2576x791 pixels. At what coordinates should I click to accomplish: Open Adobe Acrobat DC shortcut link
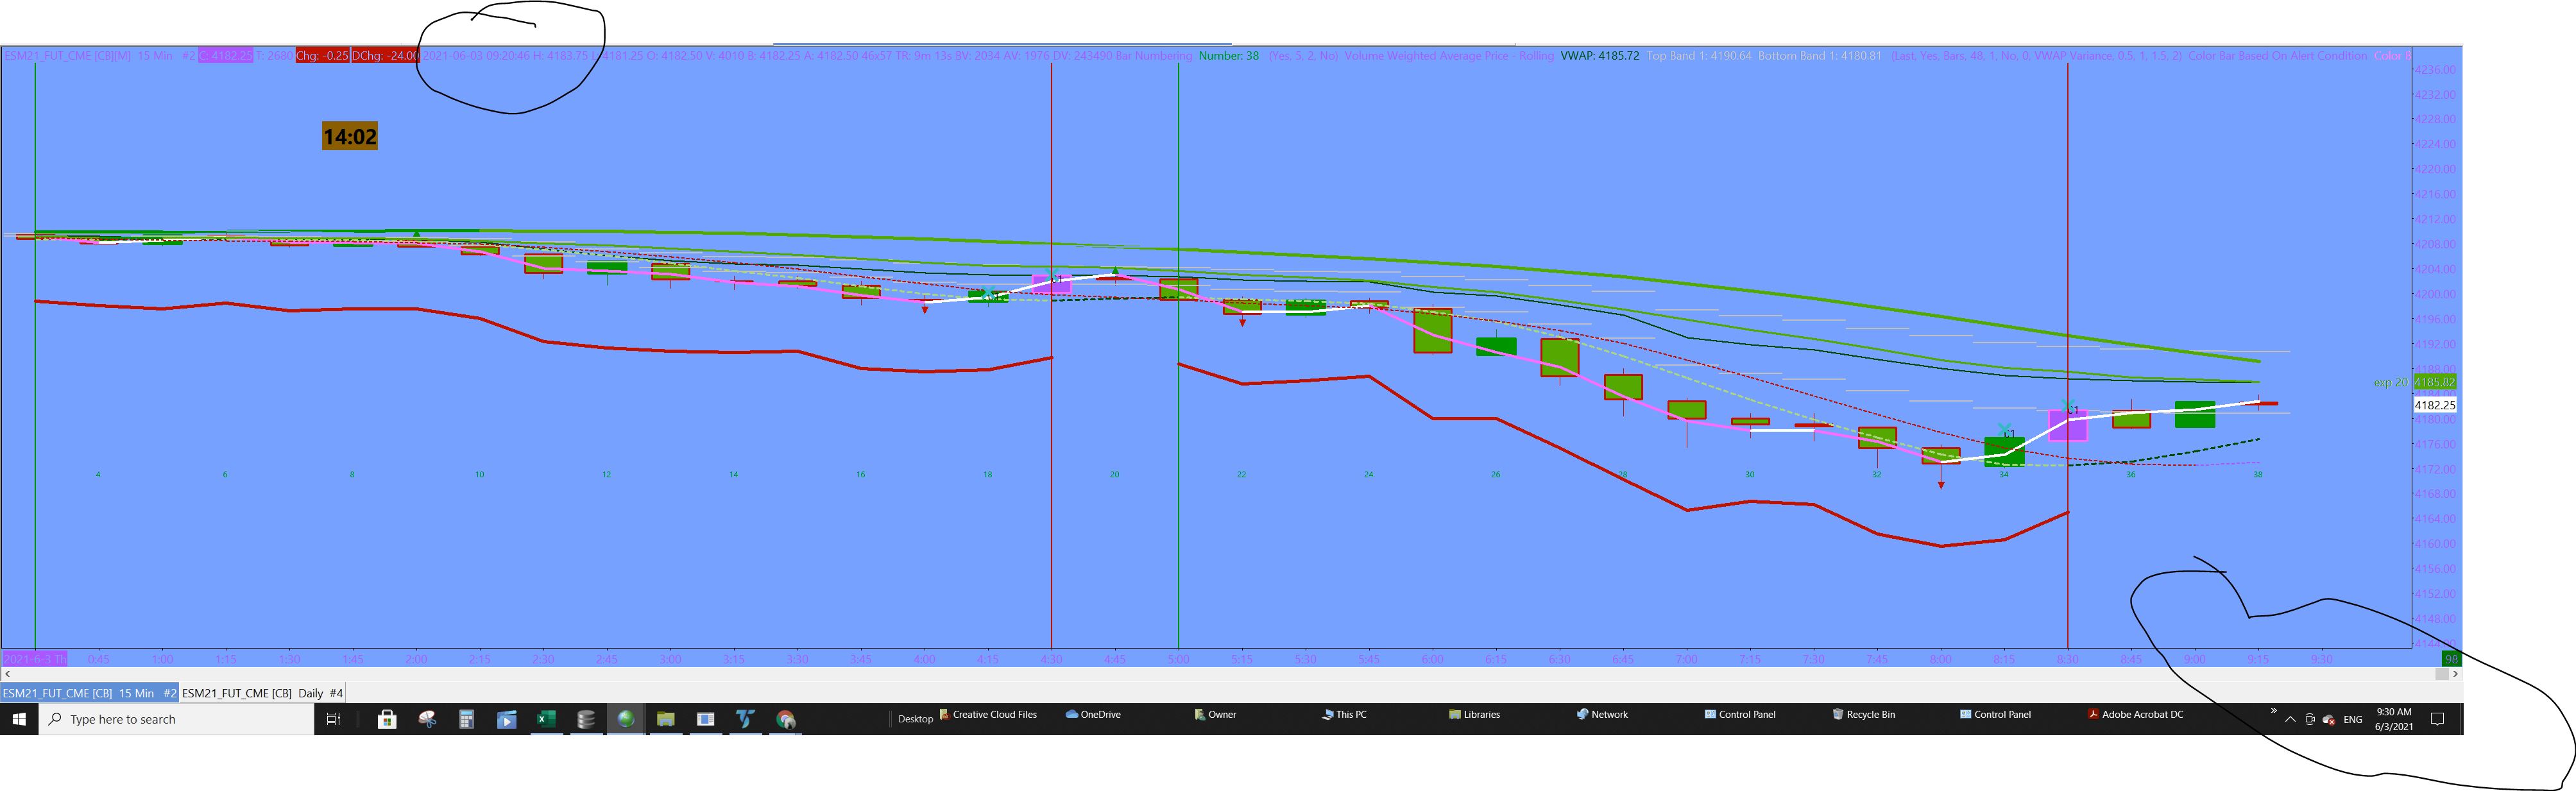2135,714
